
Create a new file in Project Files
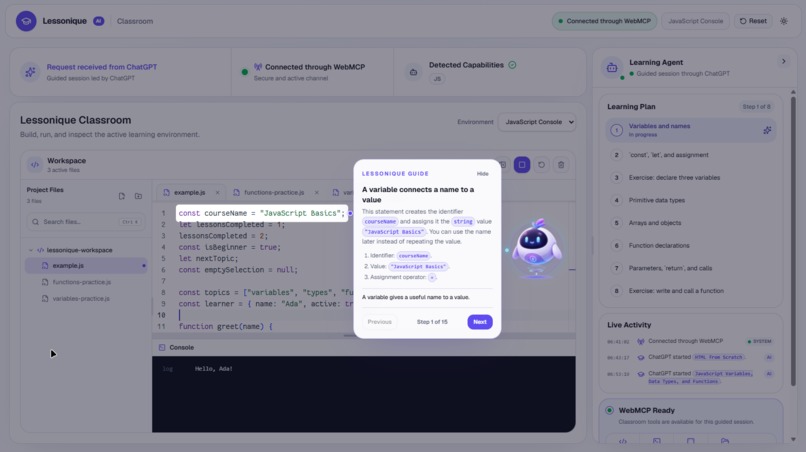point(122,196)
